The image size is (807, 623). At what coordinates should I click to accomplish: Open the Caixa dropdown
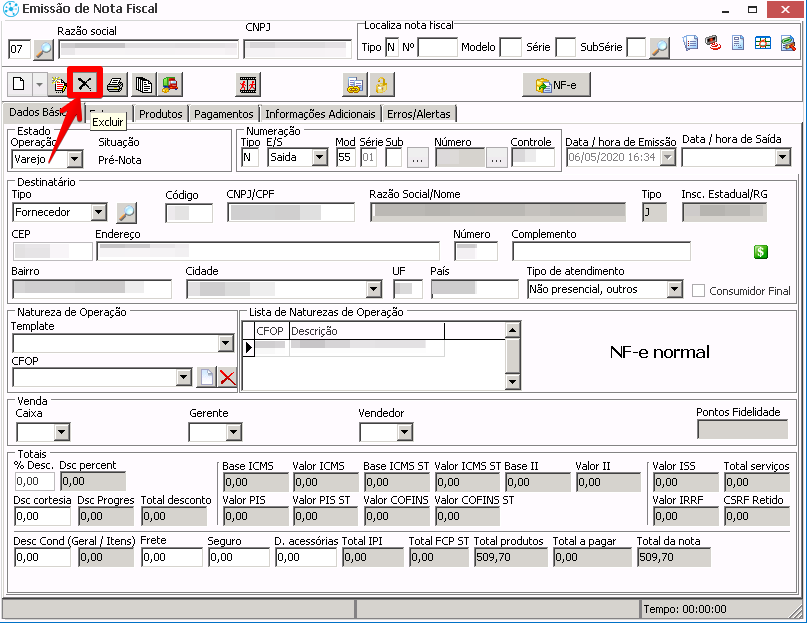62,432
